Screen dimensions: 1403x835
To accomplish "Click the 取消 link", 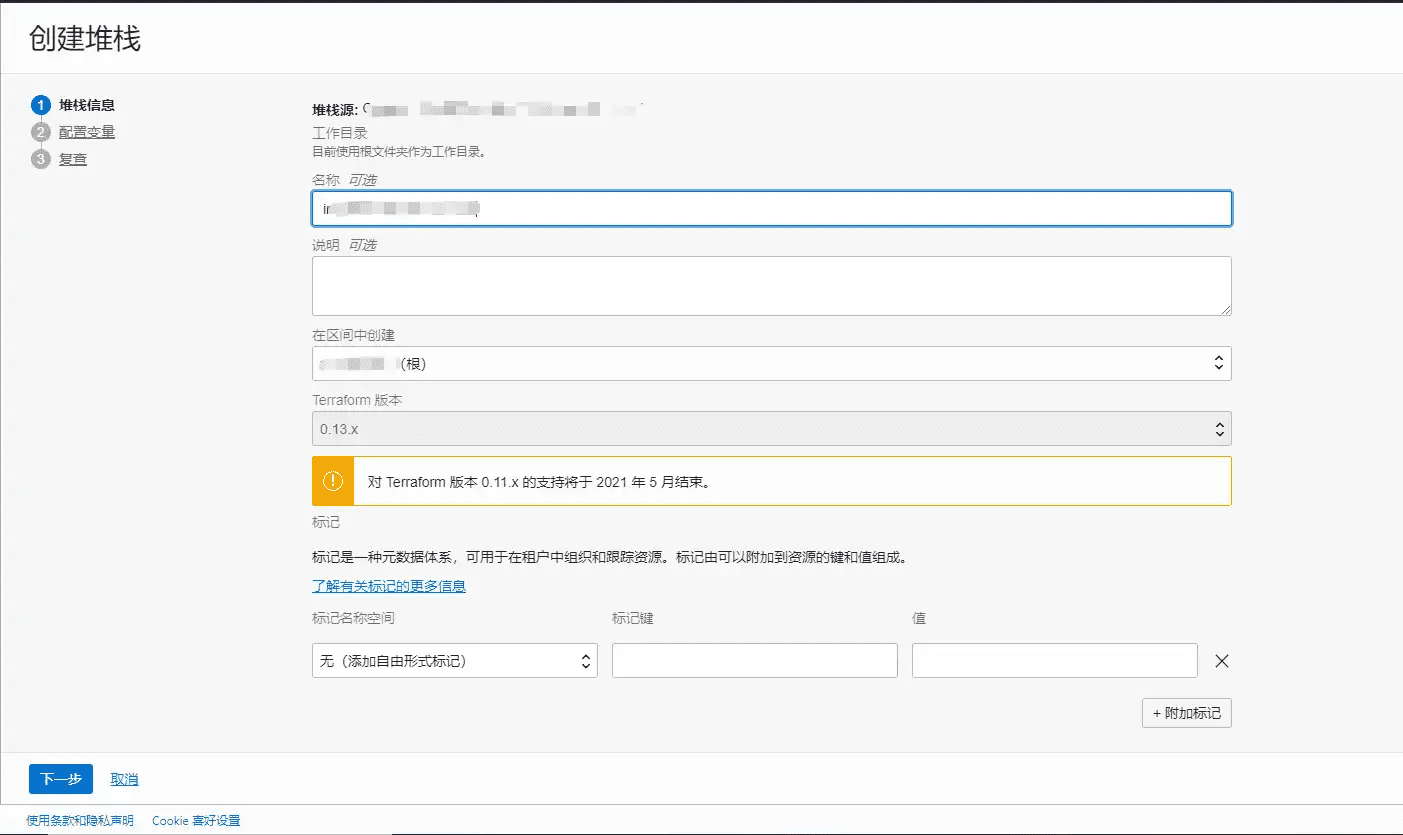I will [123, 778].
